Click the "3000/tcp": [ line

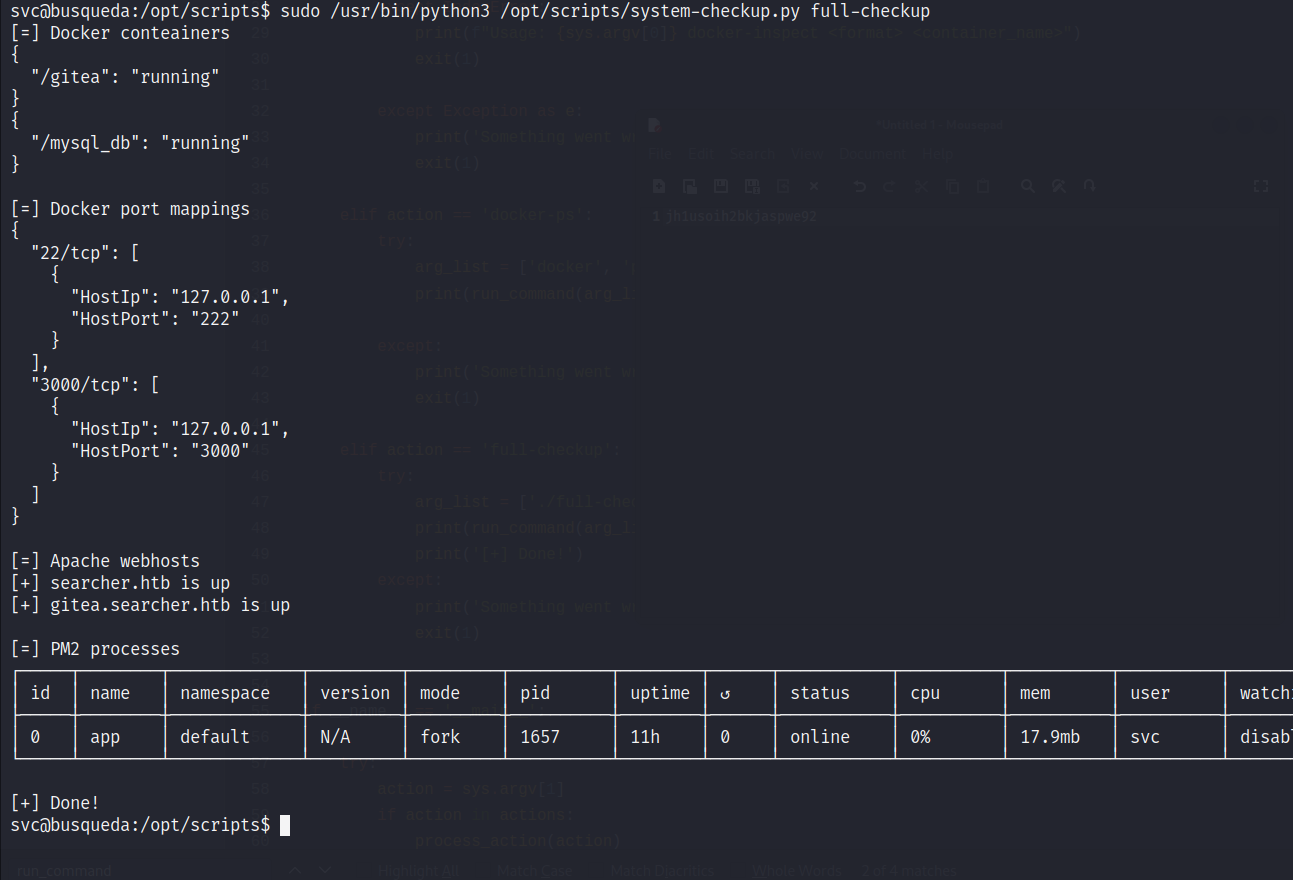point(95,385)
